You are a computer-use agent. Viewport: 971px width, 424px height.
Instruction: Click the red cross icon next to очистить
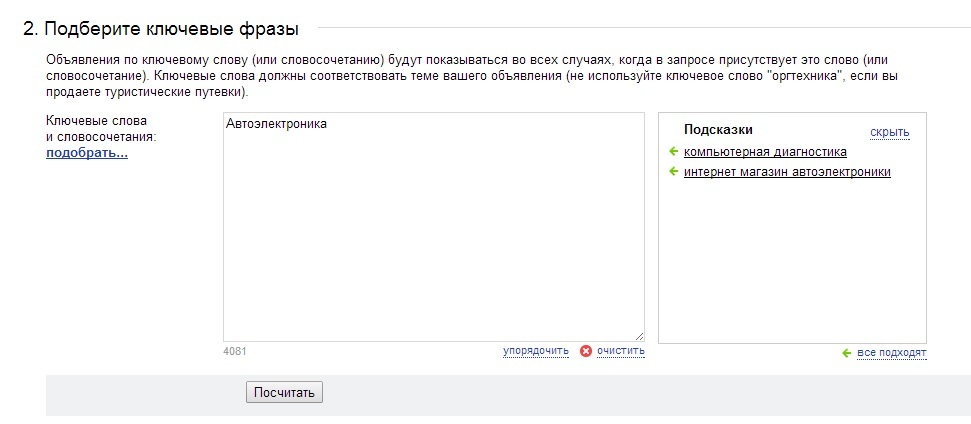[x=586, y=351]
